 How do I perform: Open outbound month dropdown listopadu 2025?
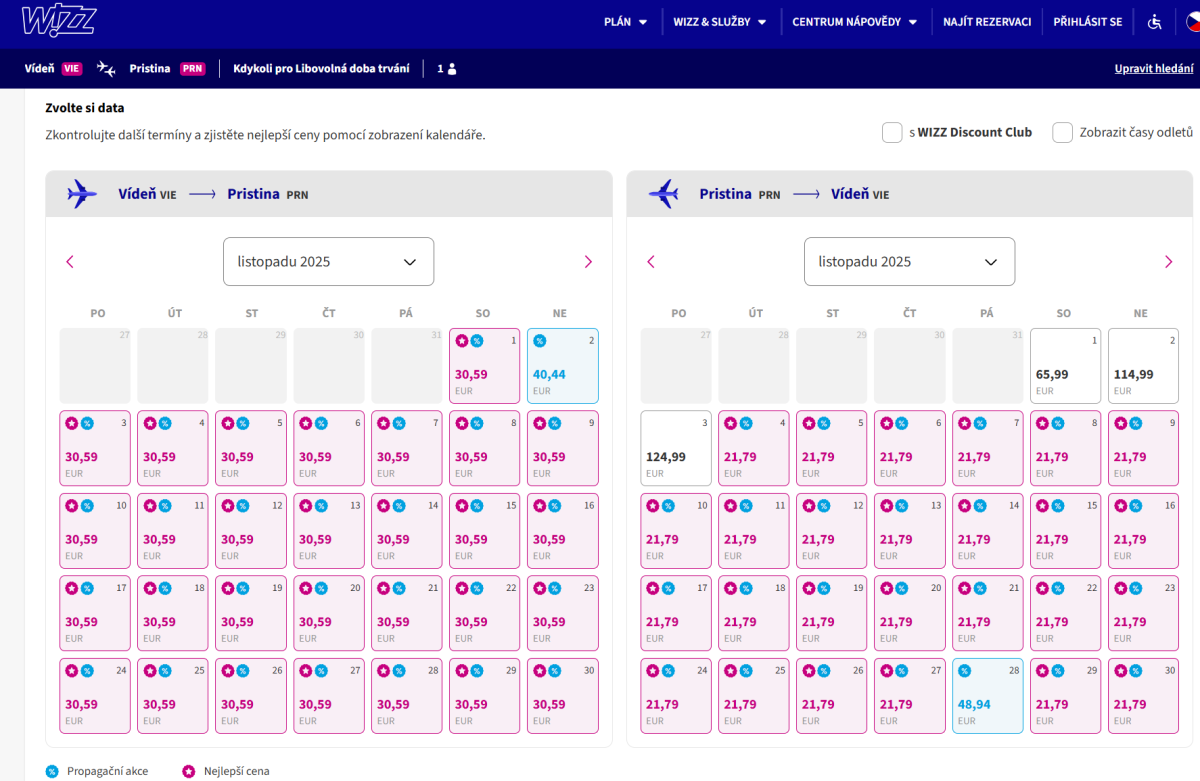click(328, 262)
